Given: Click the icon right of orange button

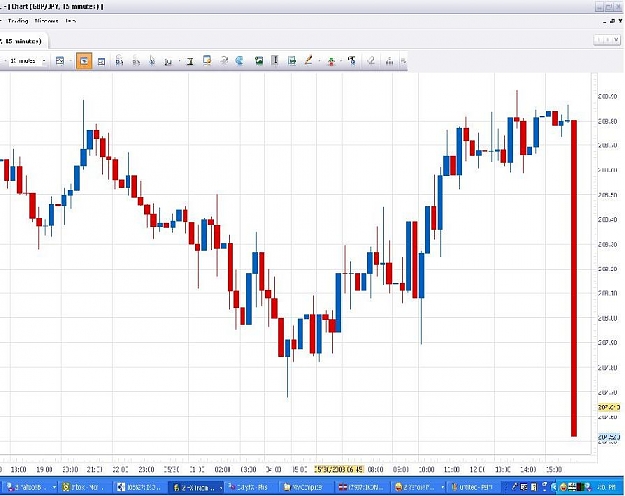Looking at the screenshot, I should [x=101, y=61].
